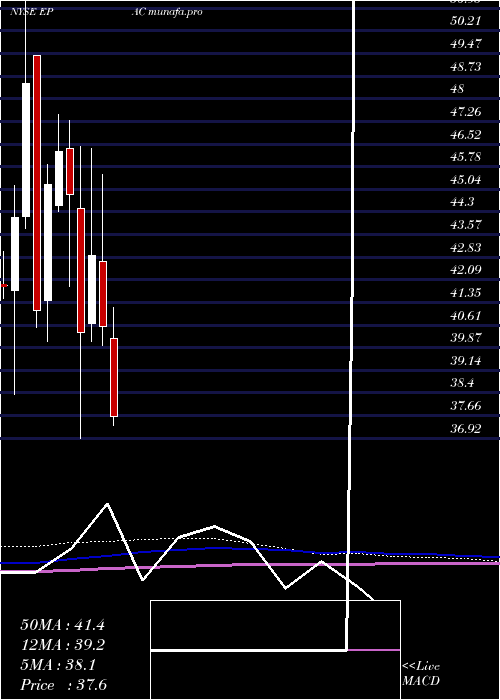Click the 42.09 price axis label
The height and width of the screenshot is (700, 500).
coord(466,270)
